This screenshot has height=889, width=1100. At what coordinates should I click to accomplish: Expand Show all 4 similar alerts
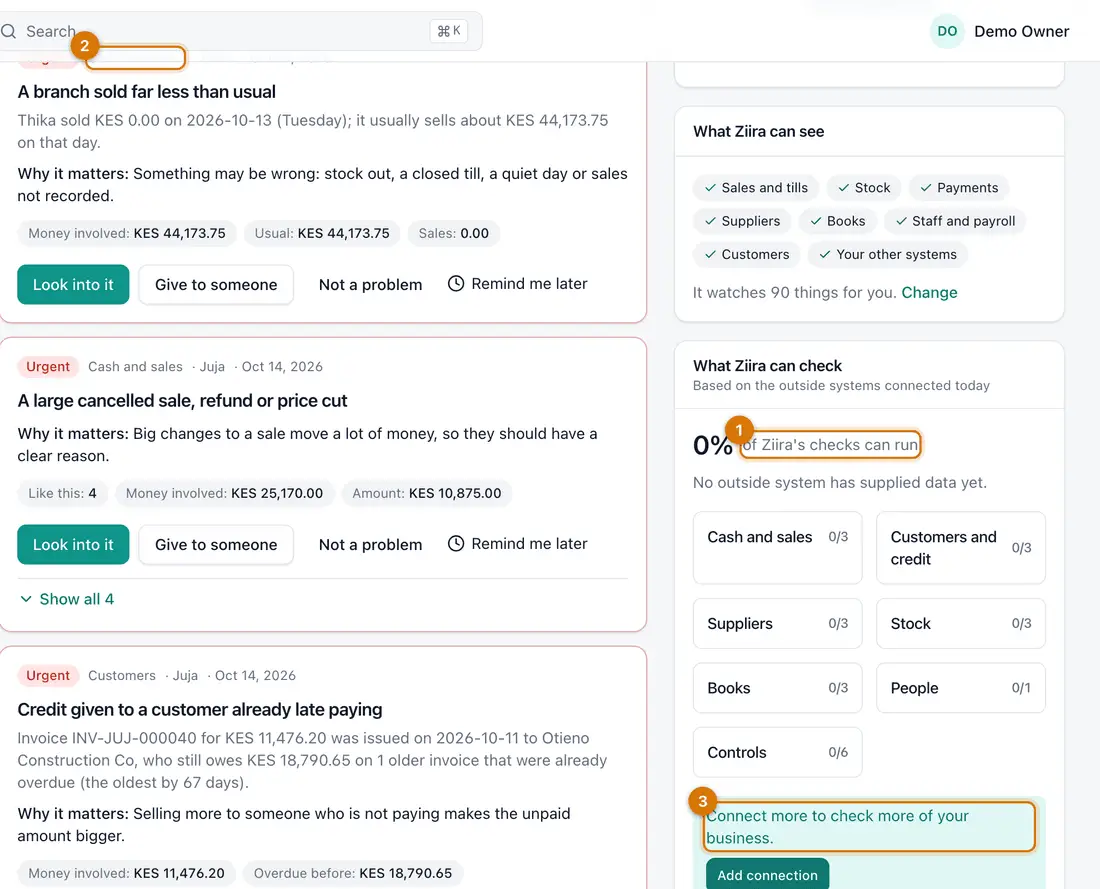tap(67, 599)
